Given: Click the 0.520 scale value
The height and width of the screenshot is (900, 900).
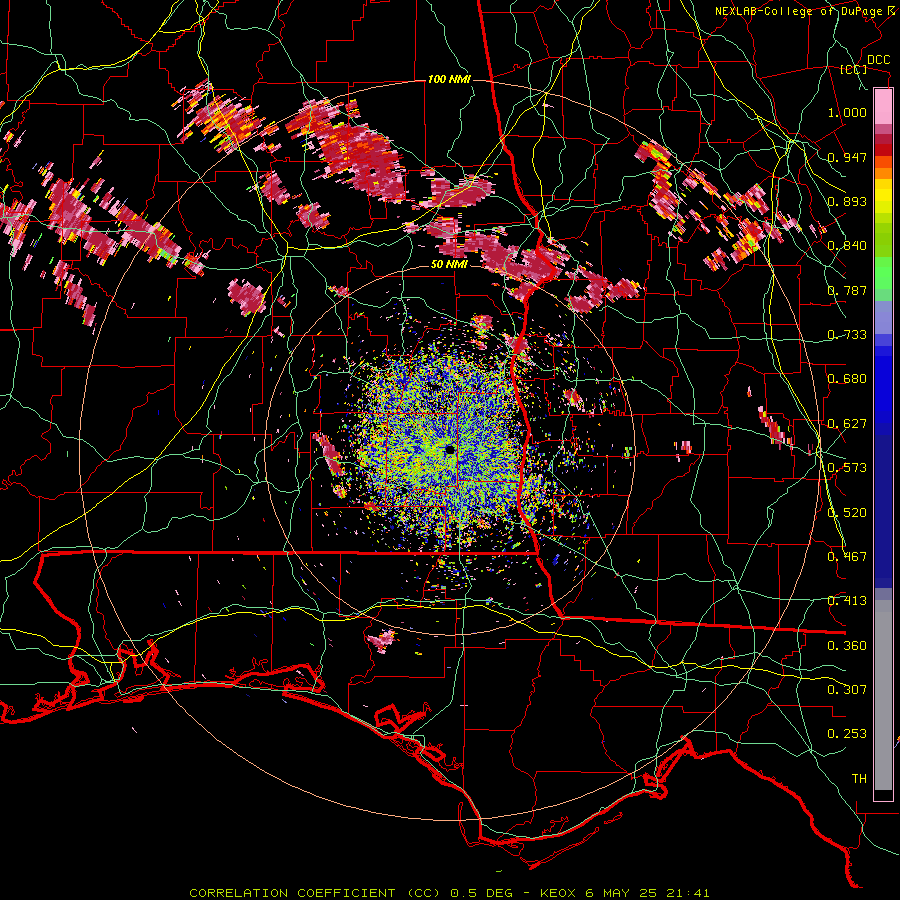Looking at the screenshot, I should [x=847, y=513].
